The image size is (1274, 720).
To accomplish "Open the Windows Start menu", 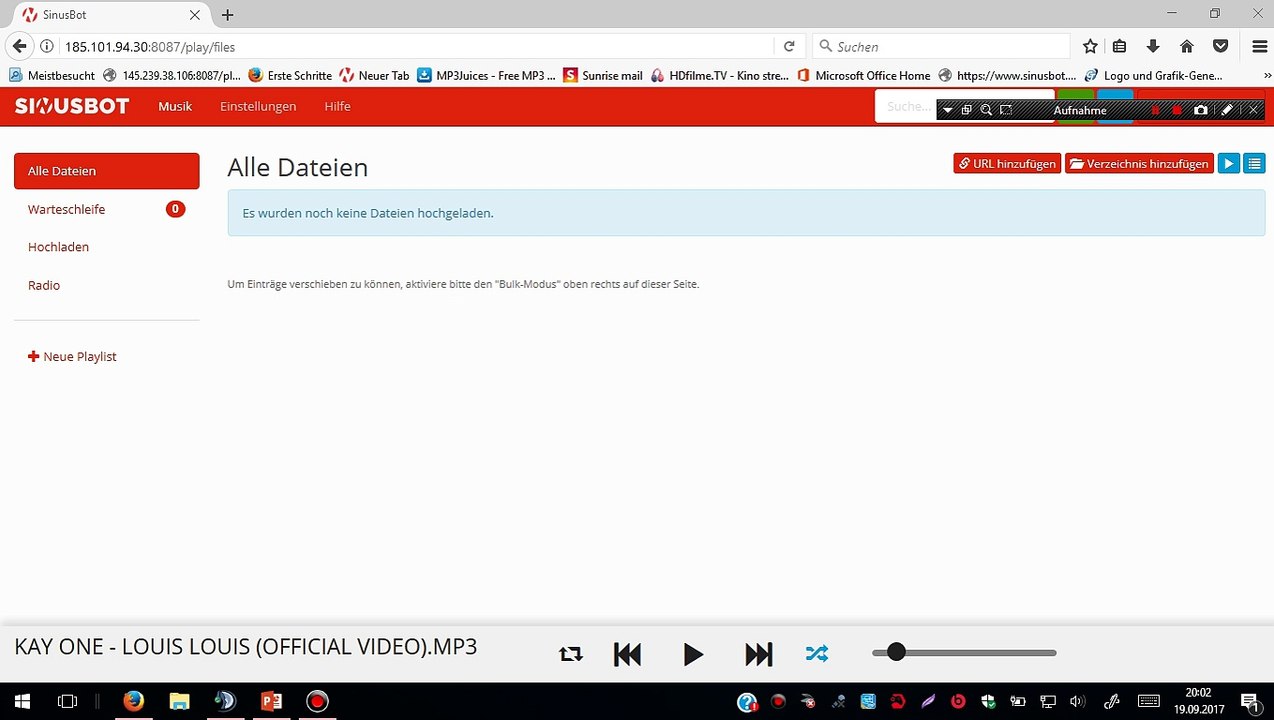I will (x=22, y=701).
